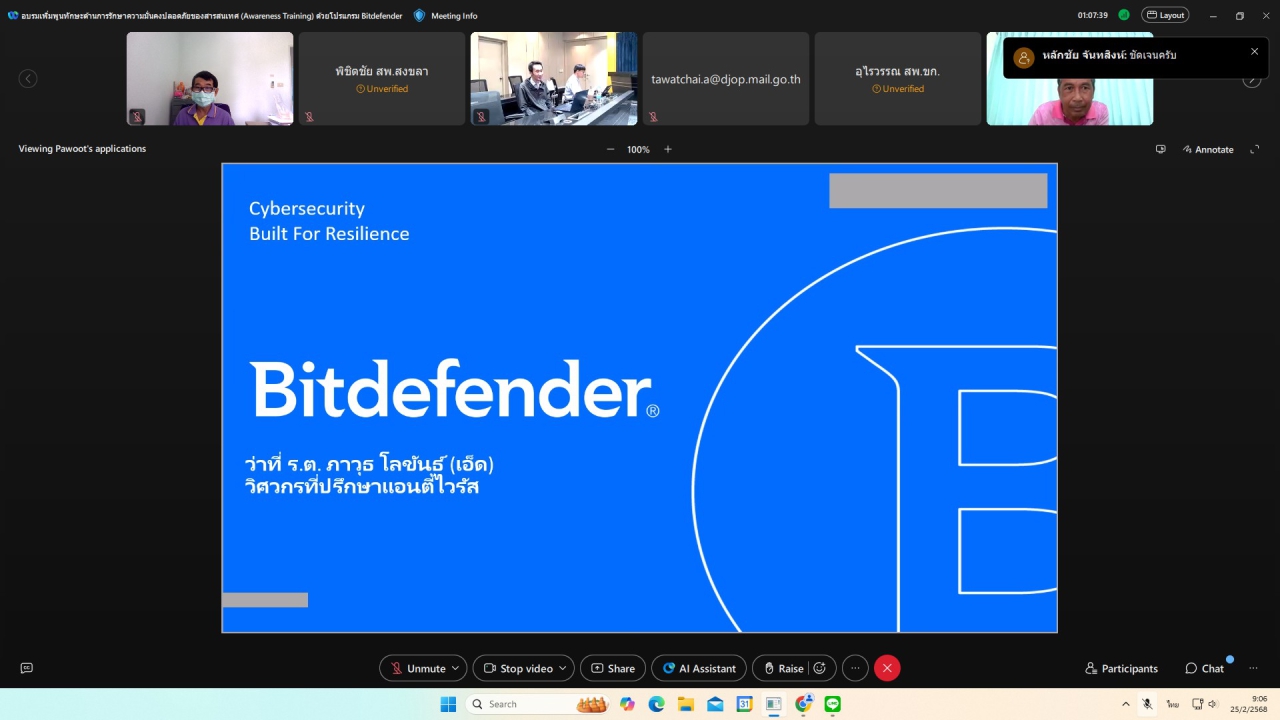
Task: Open the Chat panel
Action: pyautogui.click(x=1204, y=668)
